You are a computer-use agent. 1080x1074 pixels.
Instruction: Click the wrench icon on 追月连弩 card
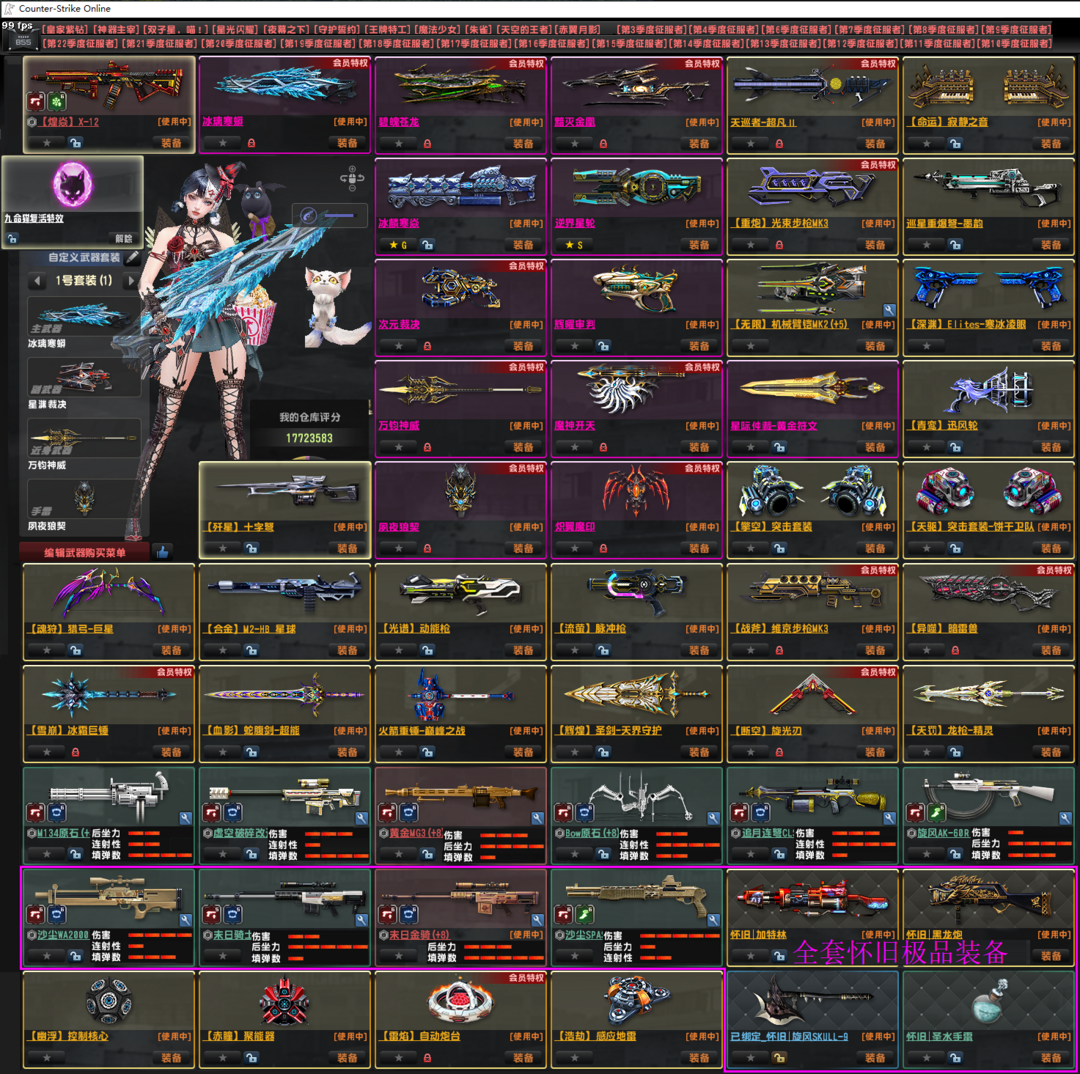pos(889,818)
